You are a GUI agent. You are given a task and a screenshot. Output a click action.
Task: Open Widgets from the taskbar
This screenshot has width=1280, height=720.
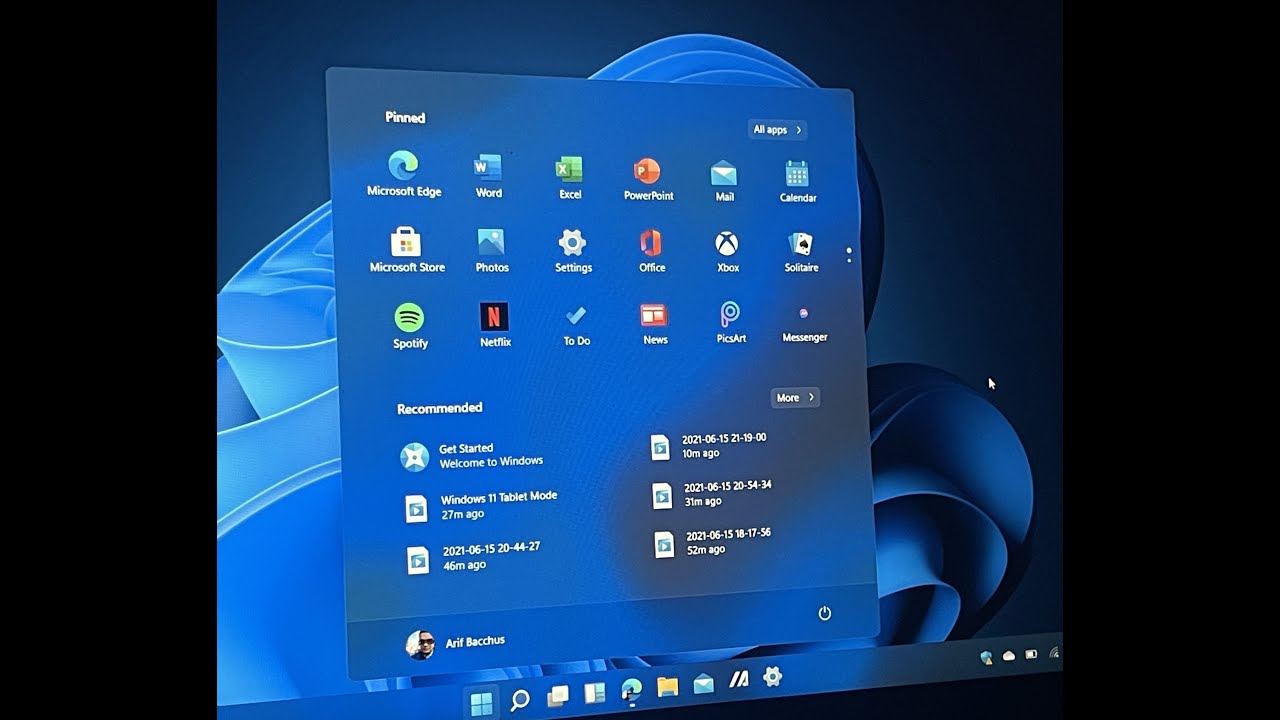click(594, 692)
